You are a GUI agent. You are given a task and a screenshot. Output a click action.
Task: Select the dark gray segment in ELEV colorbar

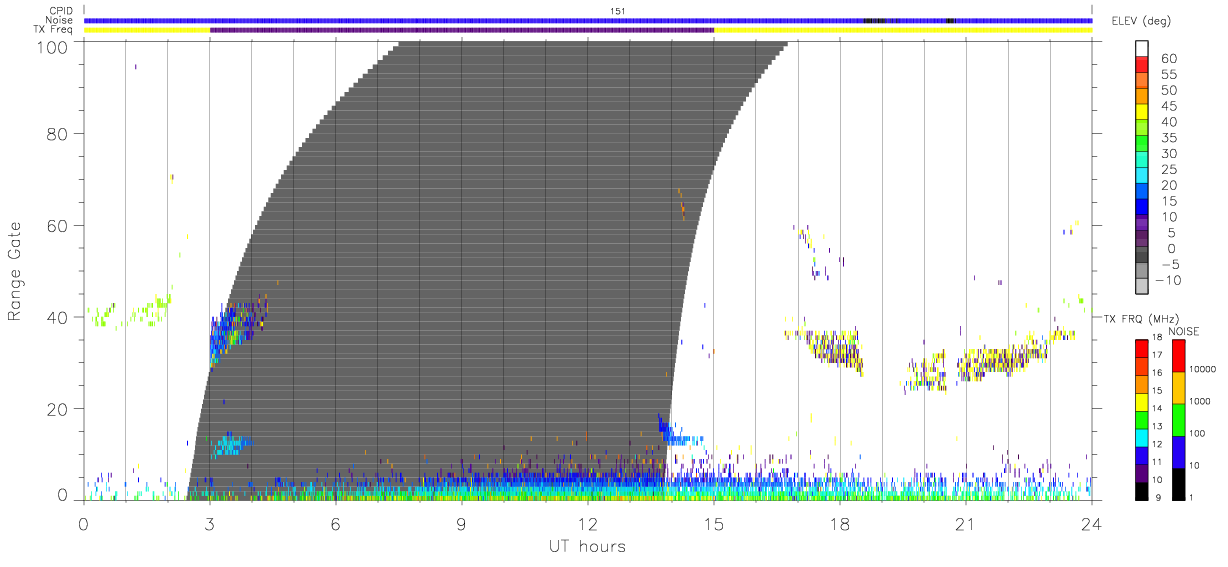tap(1142, 254)
